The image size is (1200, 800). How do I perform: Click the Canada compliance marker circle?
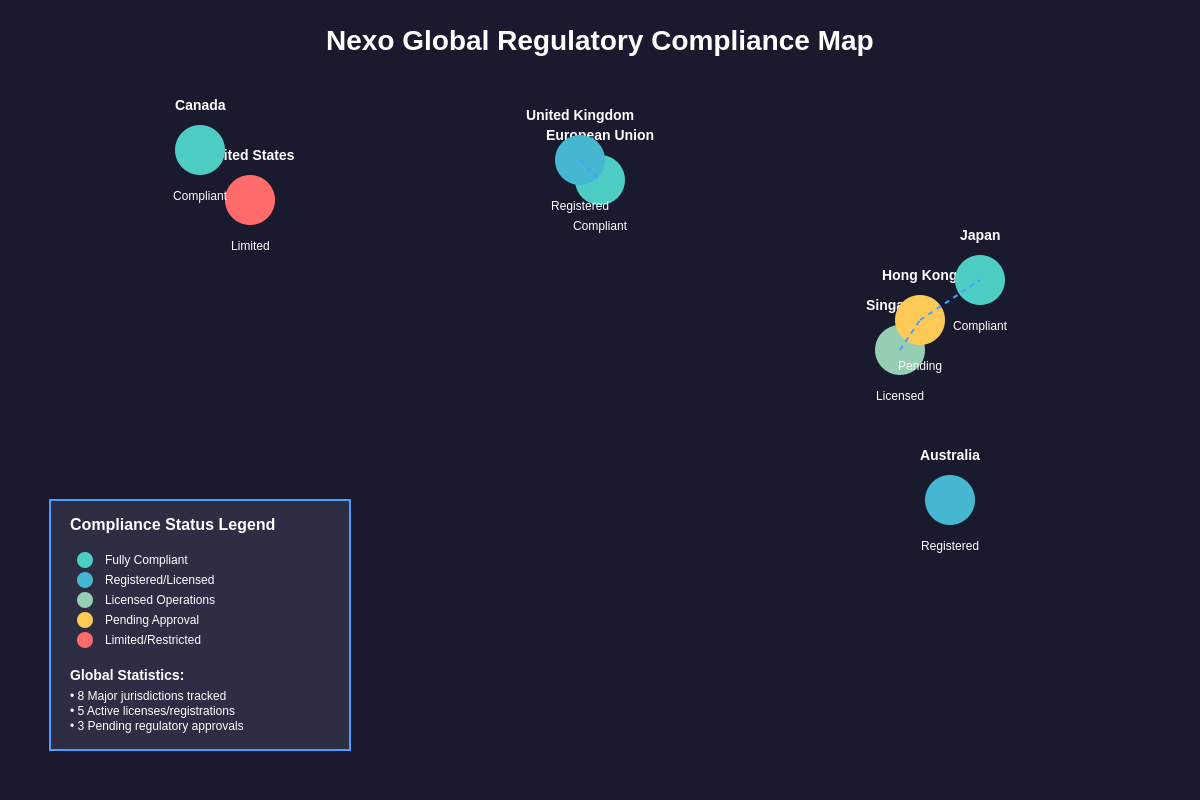pos(200,150)
